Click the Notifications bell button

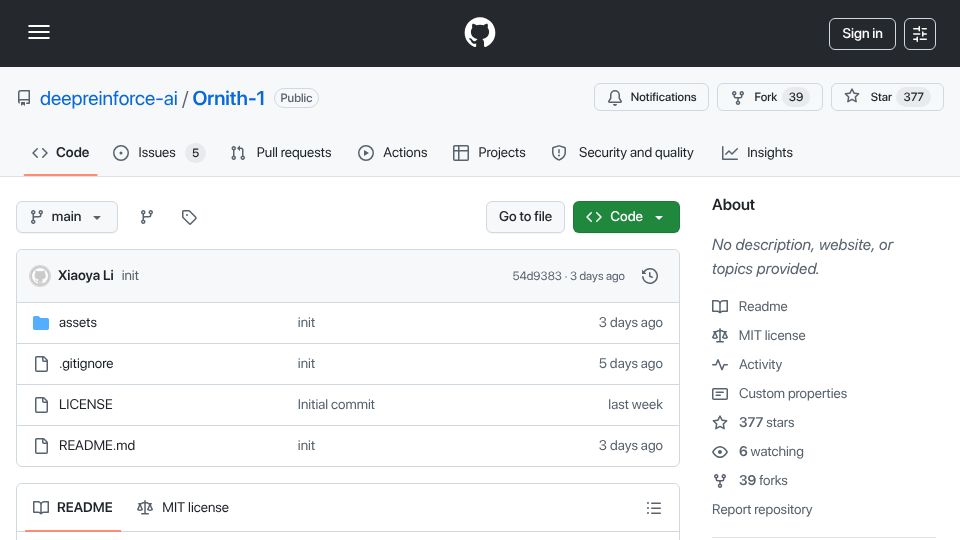pos(651,97)
